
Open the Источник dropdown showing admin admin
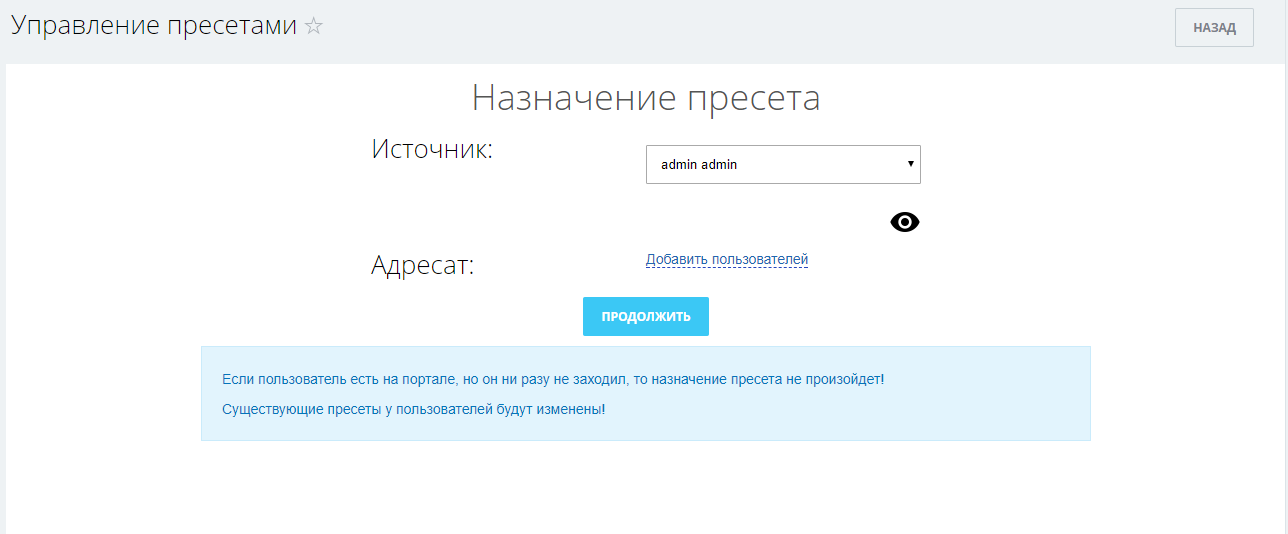coord(782,165)
